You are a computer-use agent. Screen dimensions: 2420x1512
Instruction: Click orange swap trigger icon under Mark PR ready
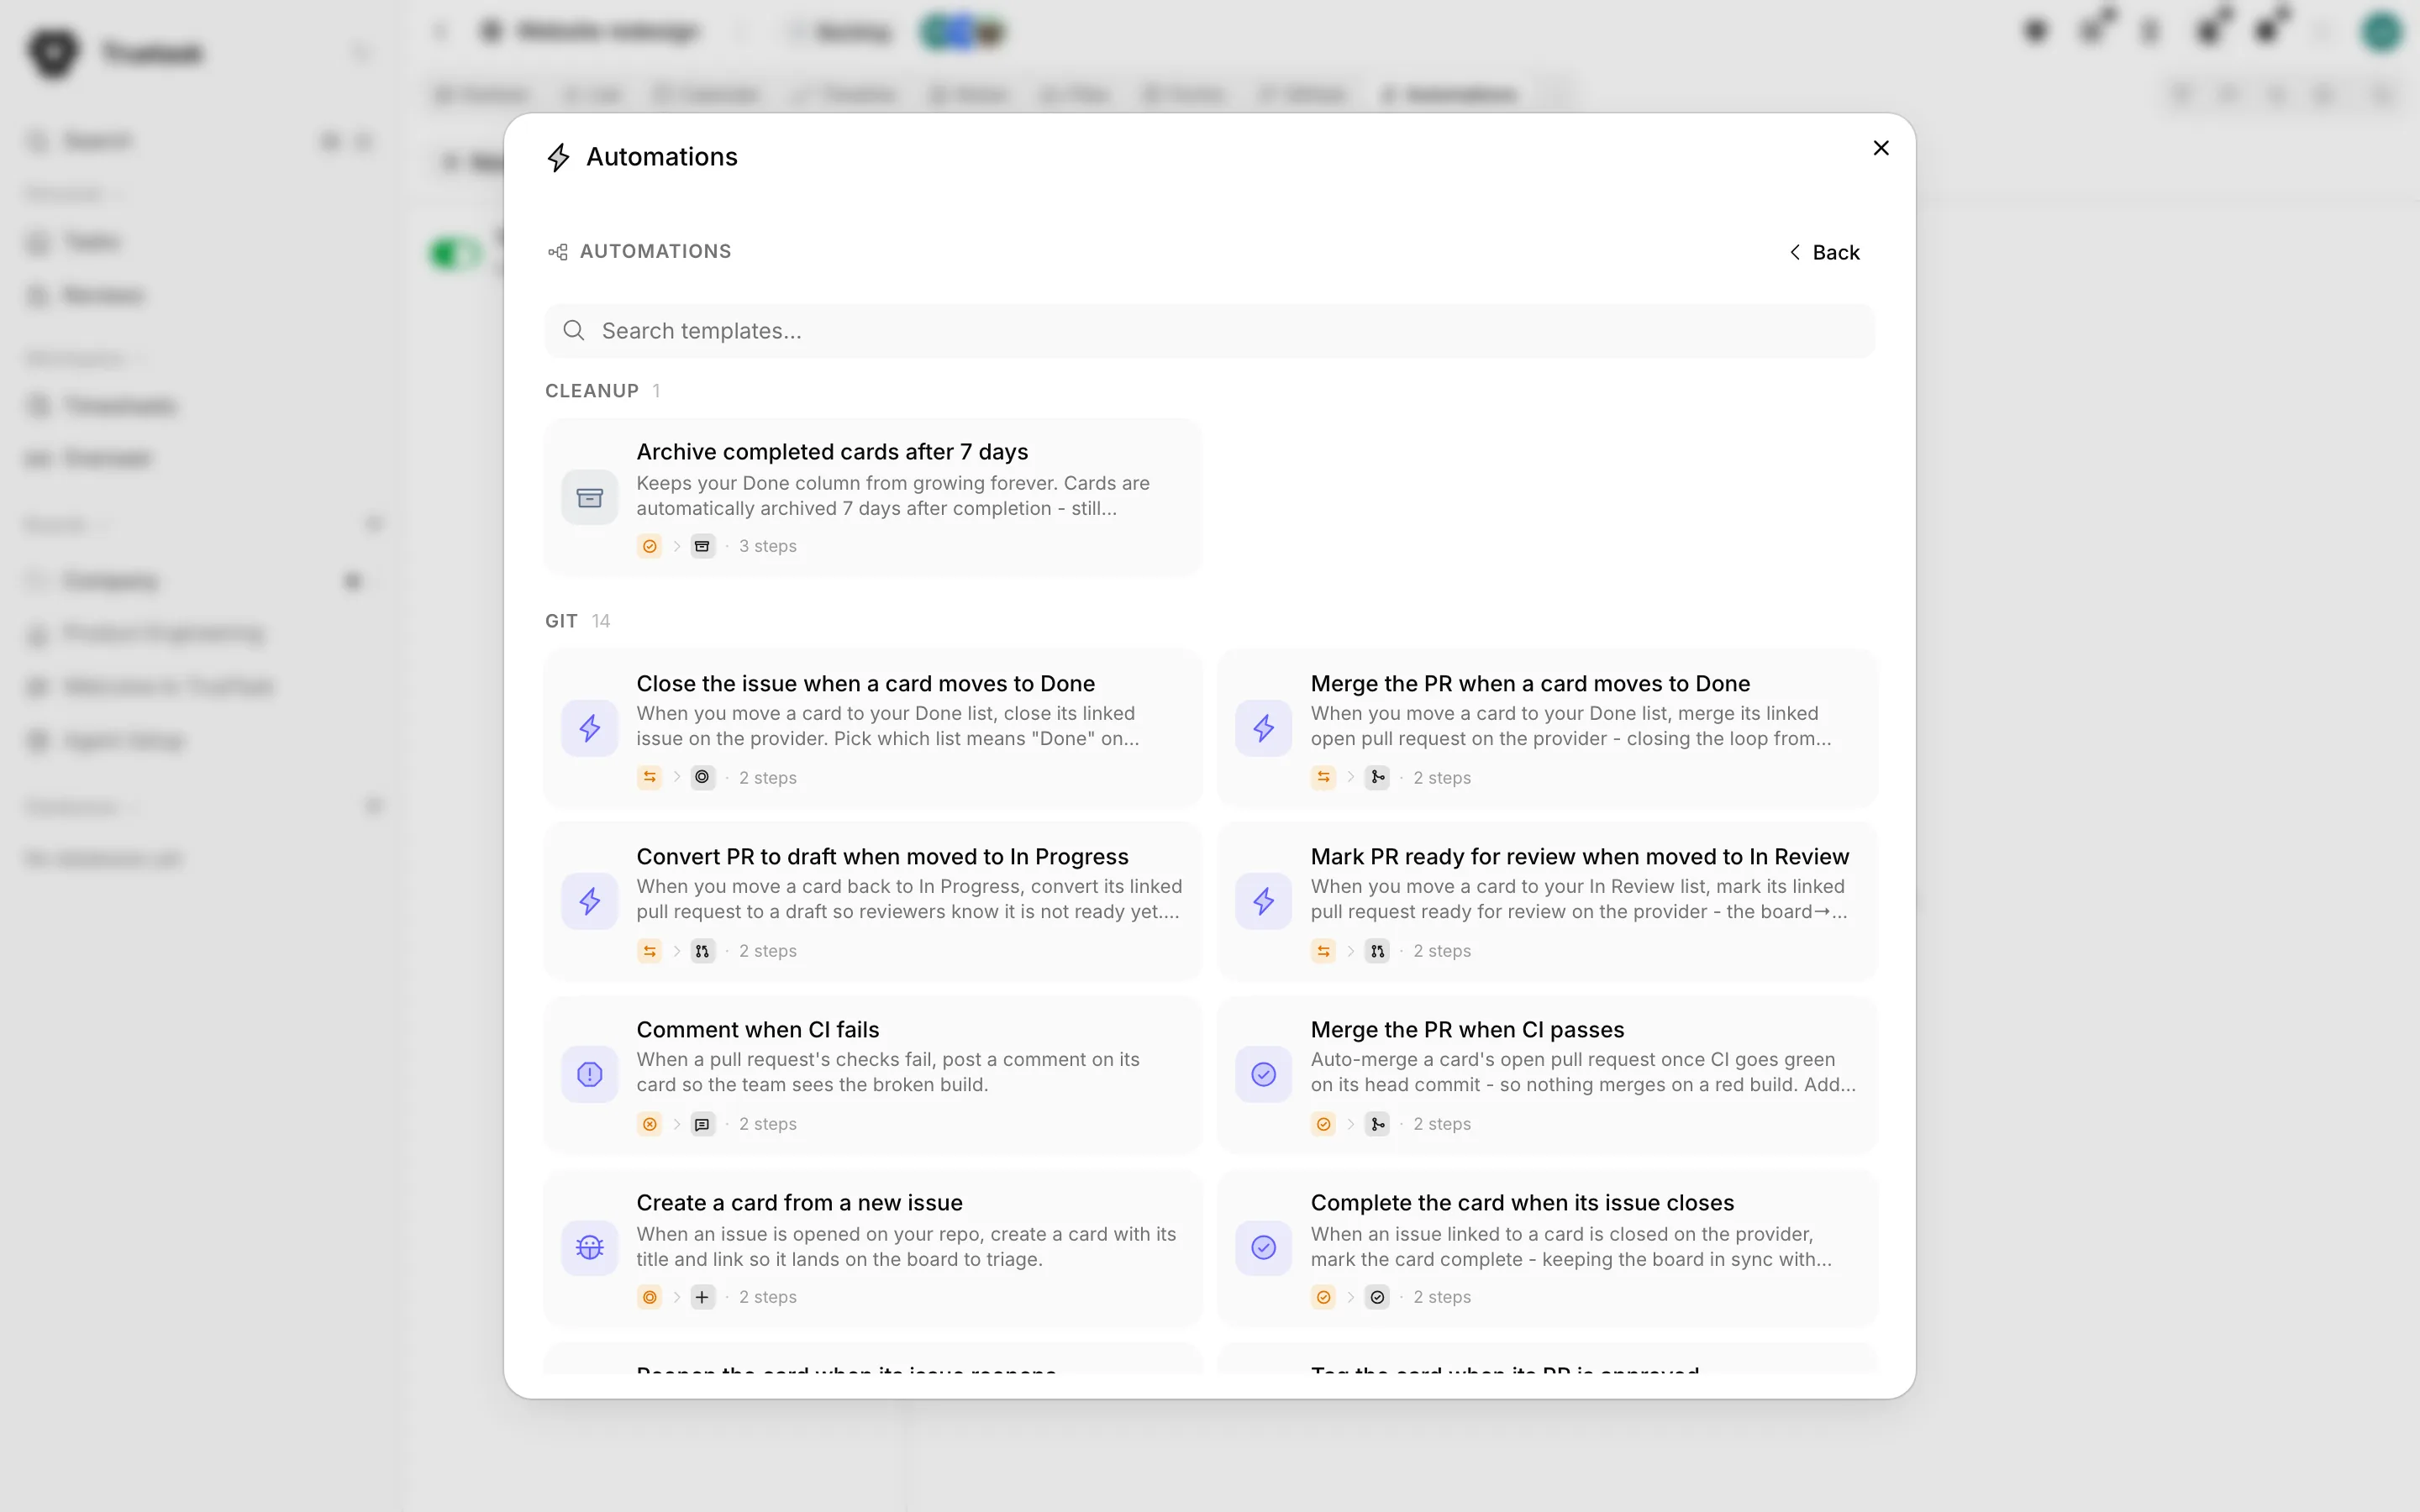coord(1323,951)
